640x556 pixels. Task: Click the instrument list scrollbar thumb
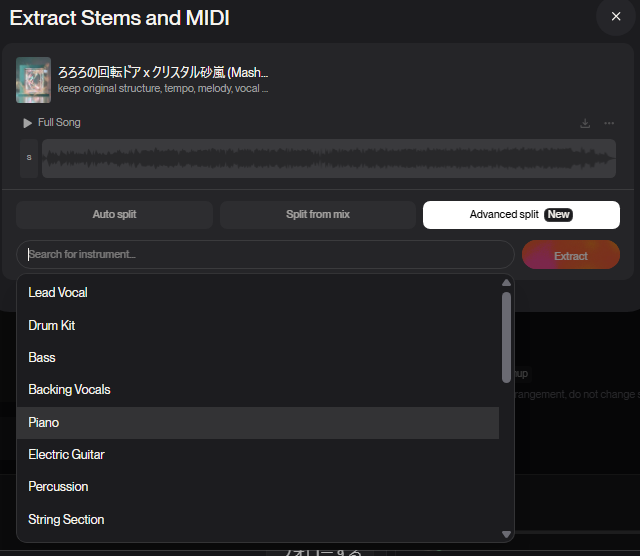[x=506, y=337]
